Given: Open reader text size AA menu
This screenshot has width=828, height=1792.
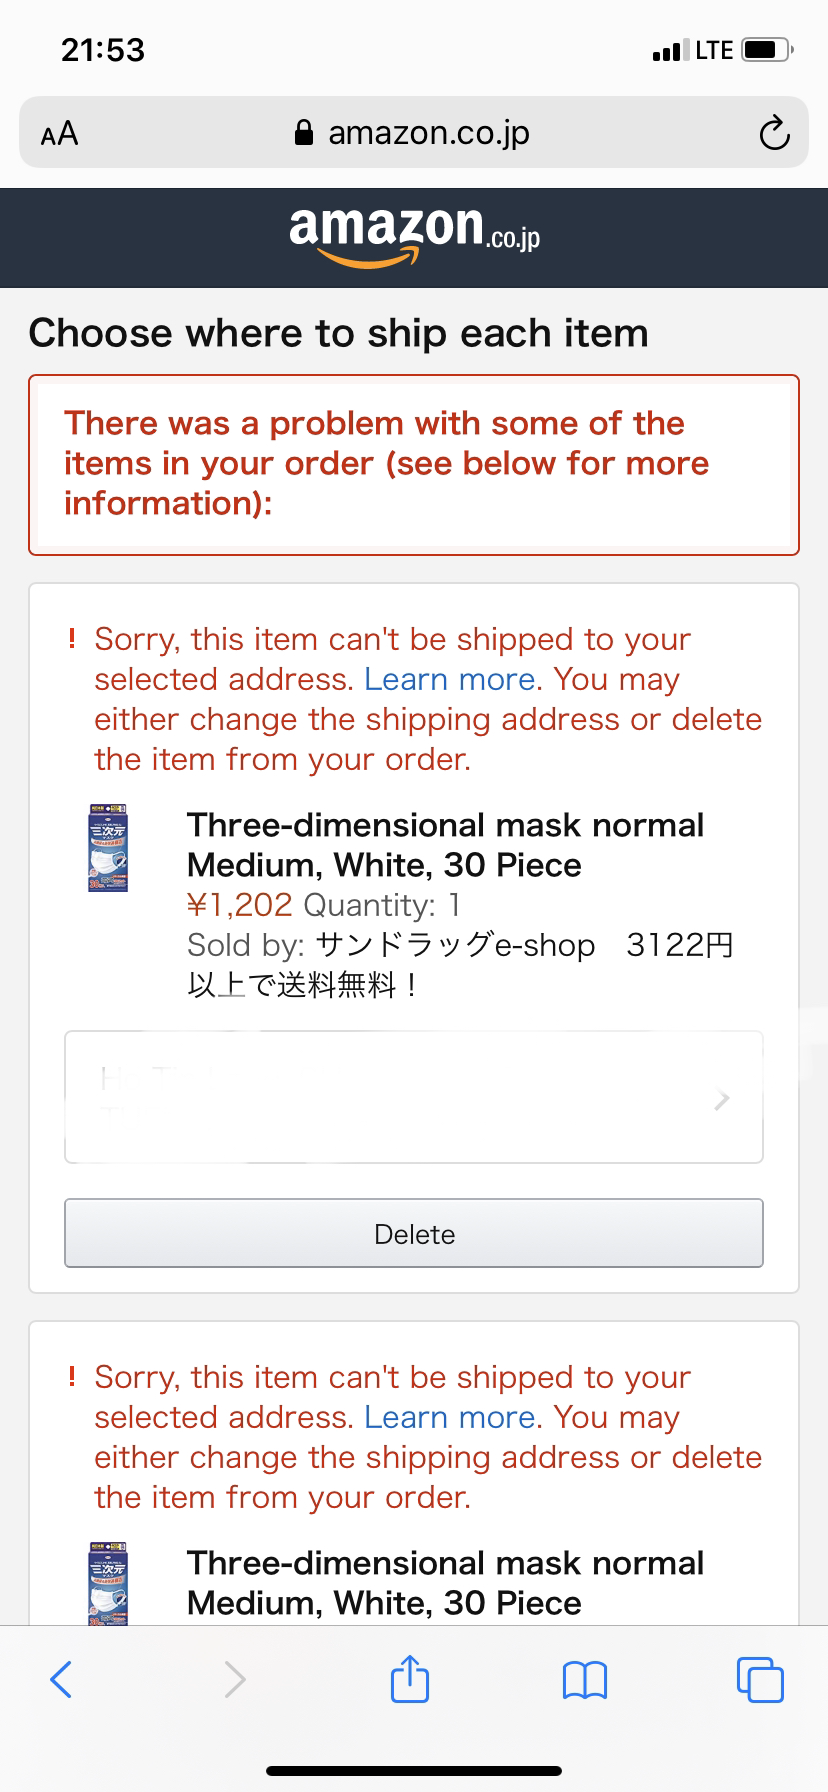Looking at the screenshot, I should click(x=59, y=133).
